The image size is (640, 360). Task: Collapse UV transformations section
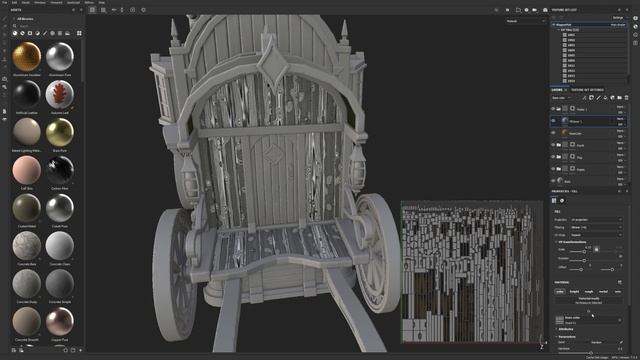click(556, 242)
